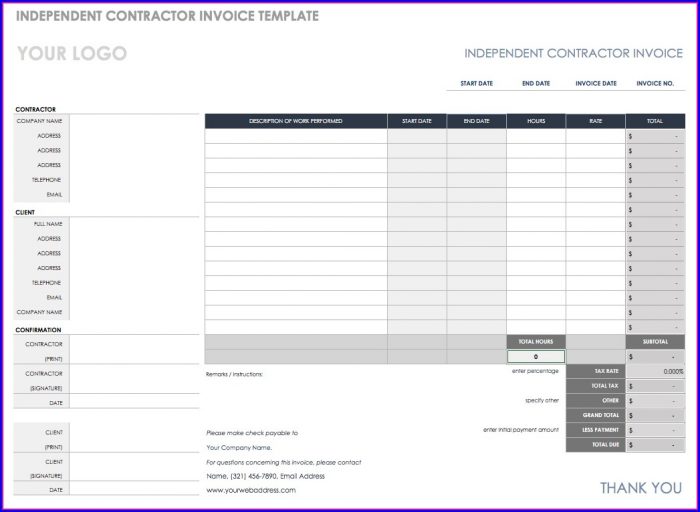Select the table's 'END DATE' column header
This screenshot has width=700, height=512.
click(476, 121)
